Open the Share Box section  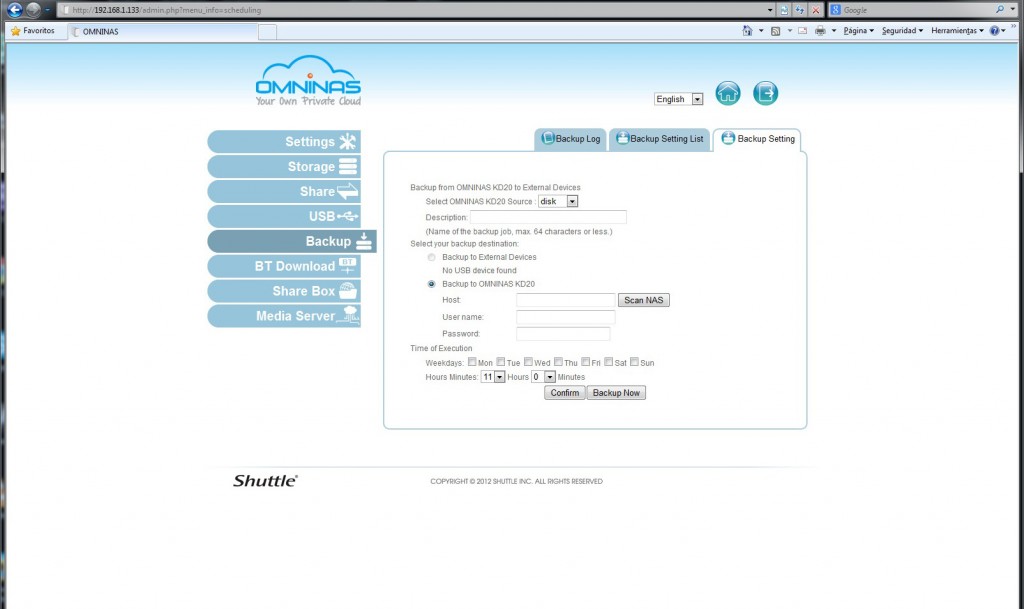click(284, 291)
